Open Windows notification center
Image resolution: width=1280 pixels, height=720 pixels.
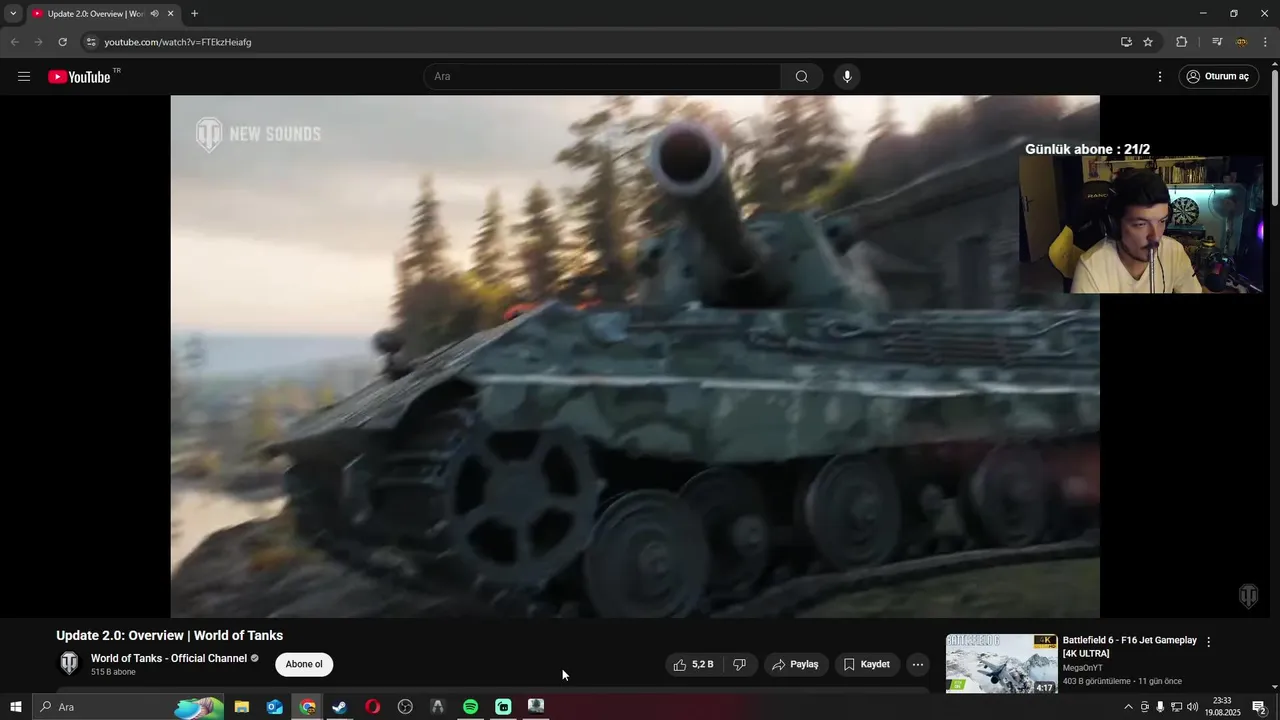[1259, 707]
